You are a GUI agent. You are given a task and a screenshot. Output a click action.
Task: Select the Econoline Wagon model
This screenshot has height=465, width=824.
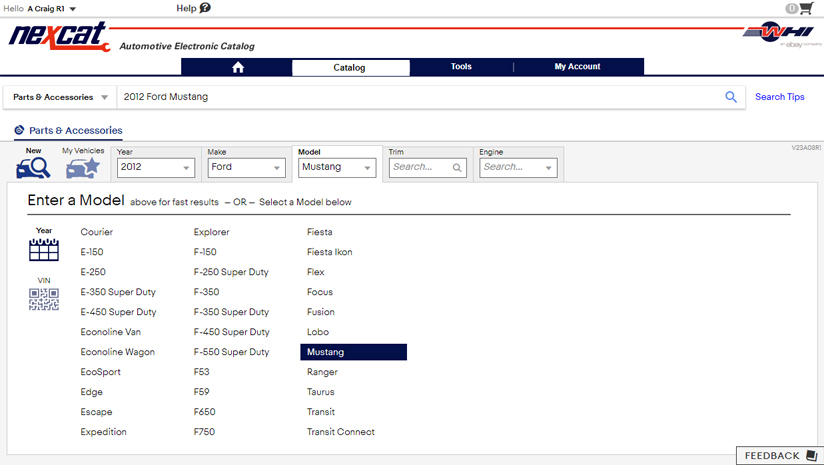(118, 352)
